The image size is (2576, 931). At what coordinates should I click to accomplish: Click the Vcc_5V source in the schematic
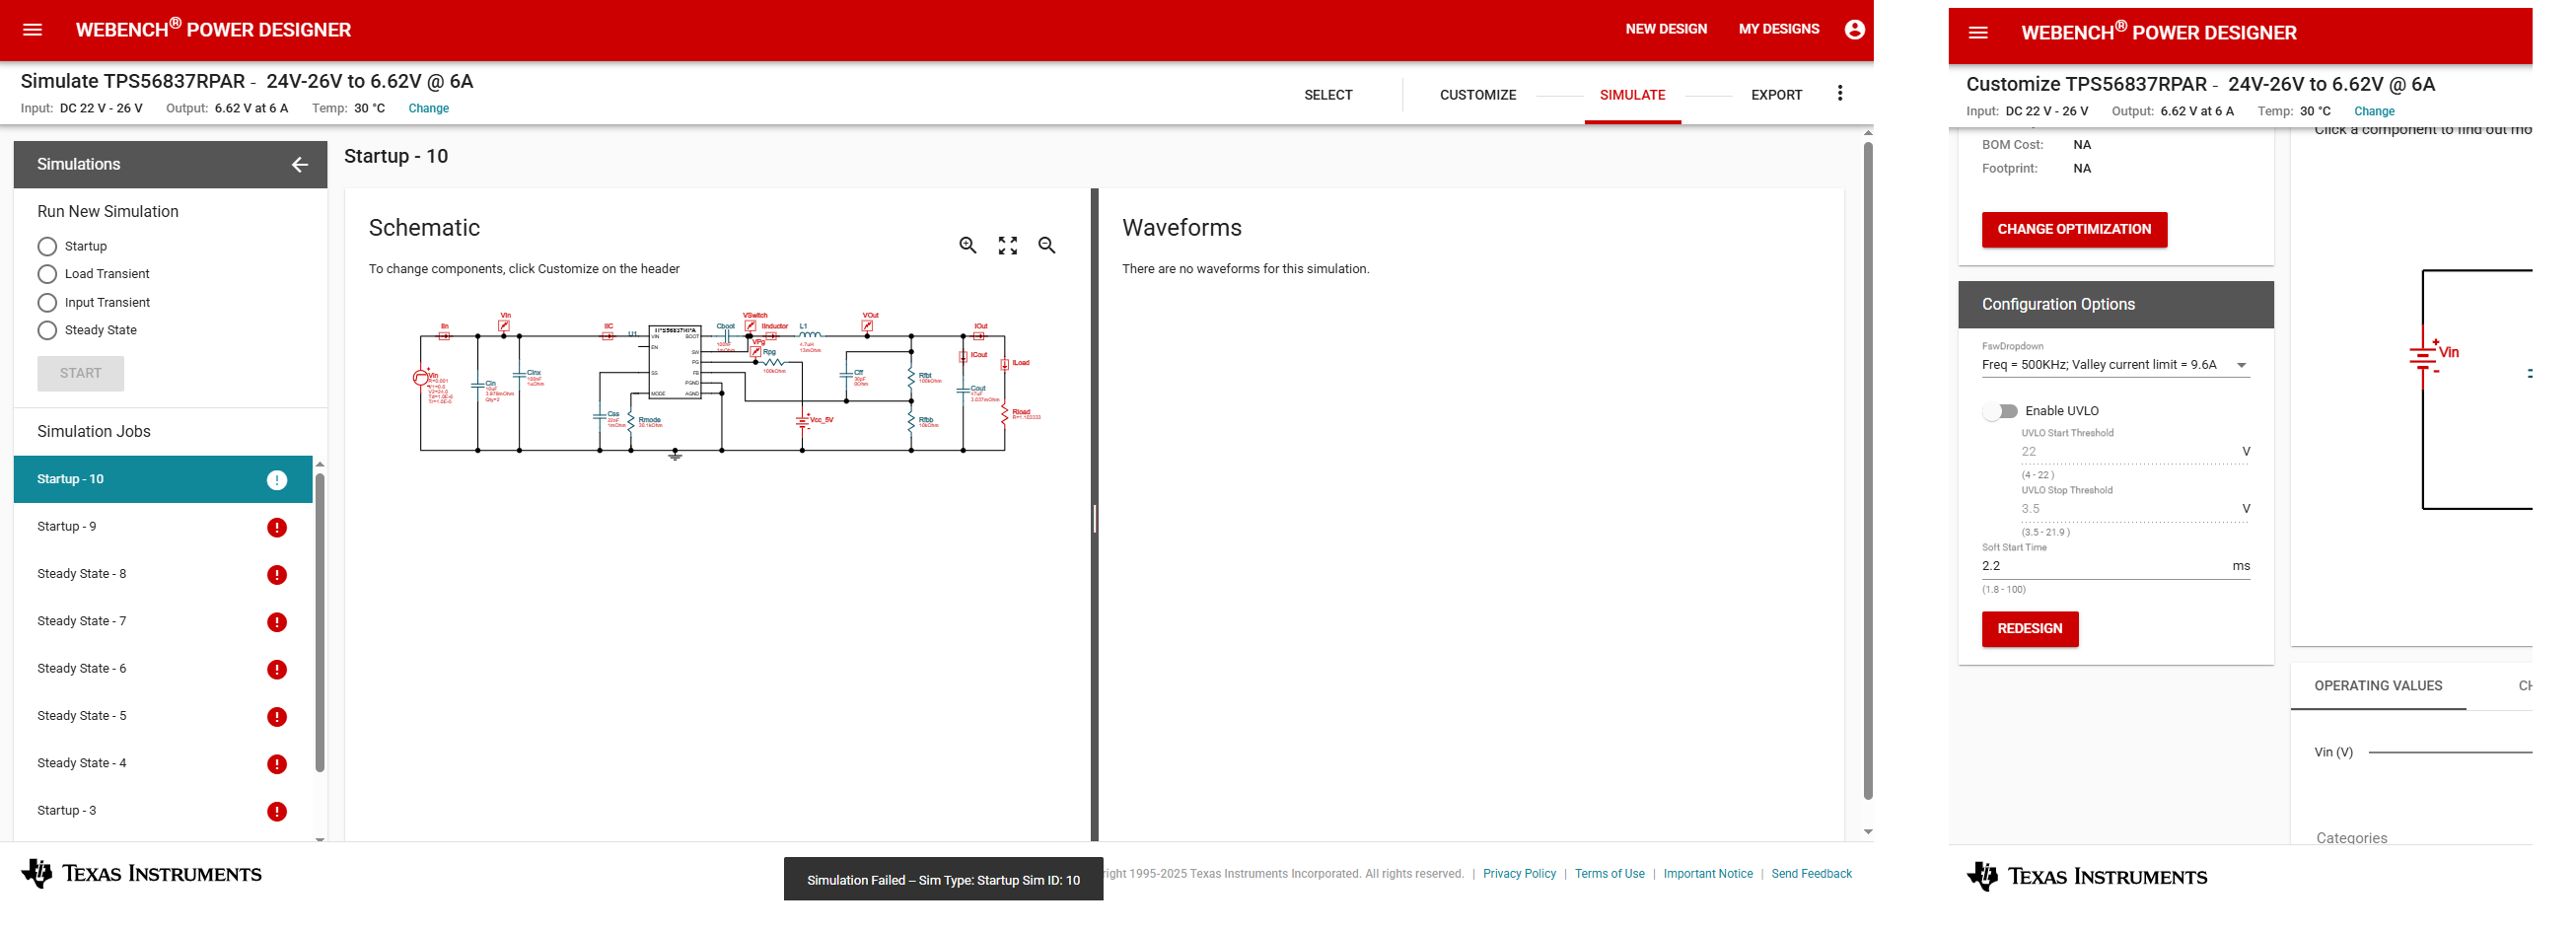click(802, 421)
